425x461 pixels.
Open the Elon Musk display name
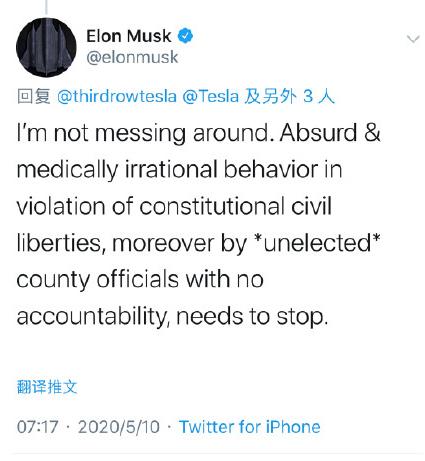point(129,36)
